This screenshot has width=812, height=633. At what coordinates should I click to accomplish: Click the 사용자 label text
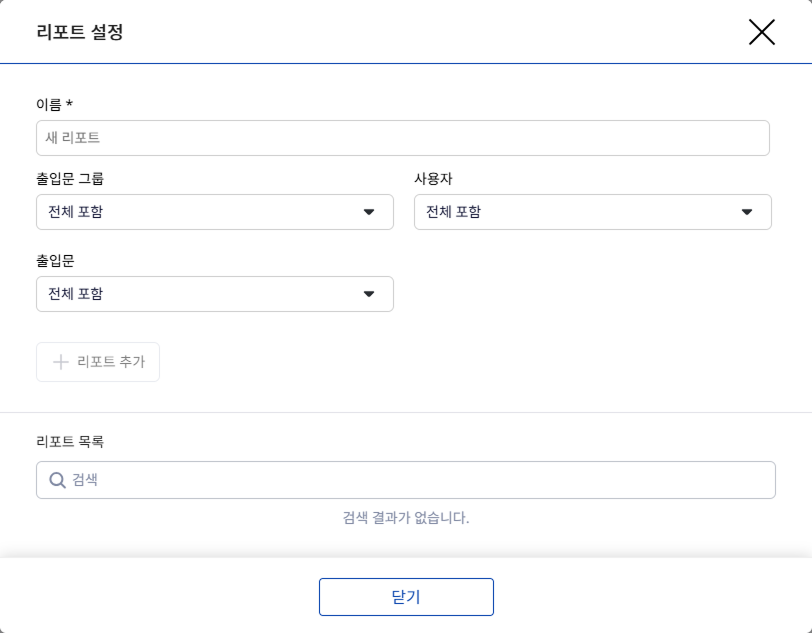(x=434, y=179)
